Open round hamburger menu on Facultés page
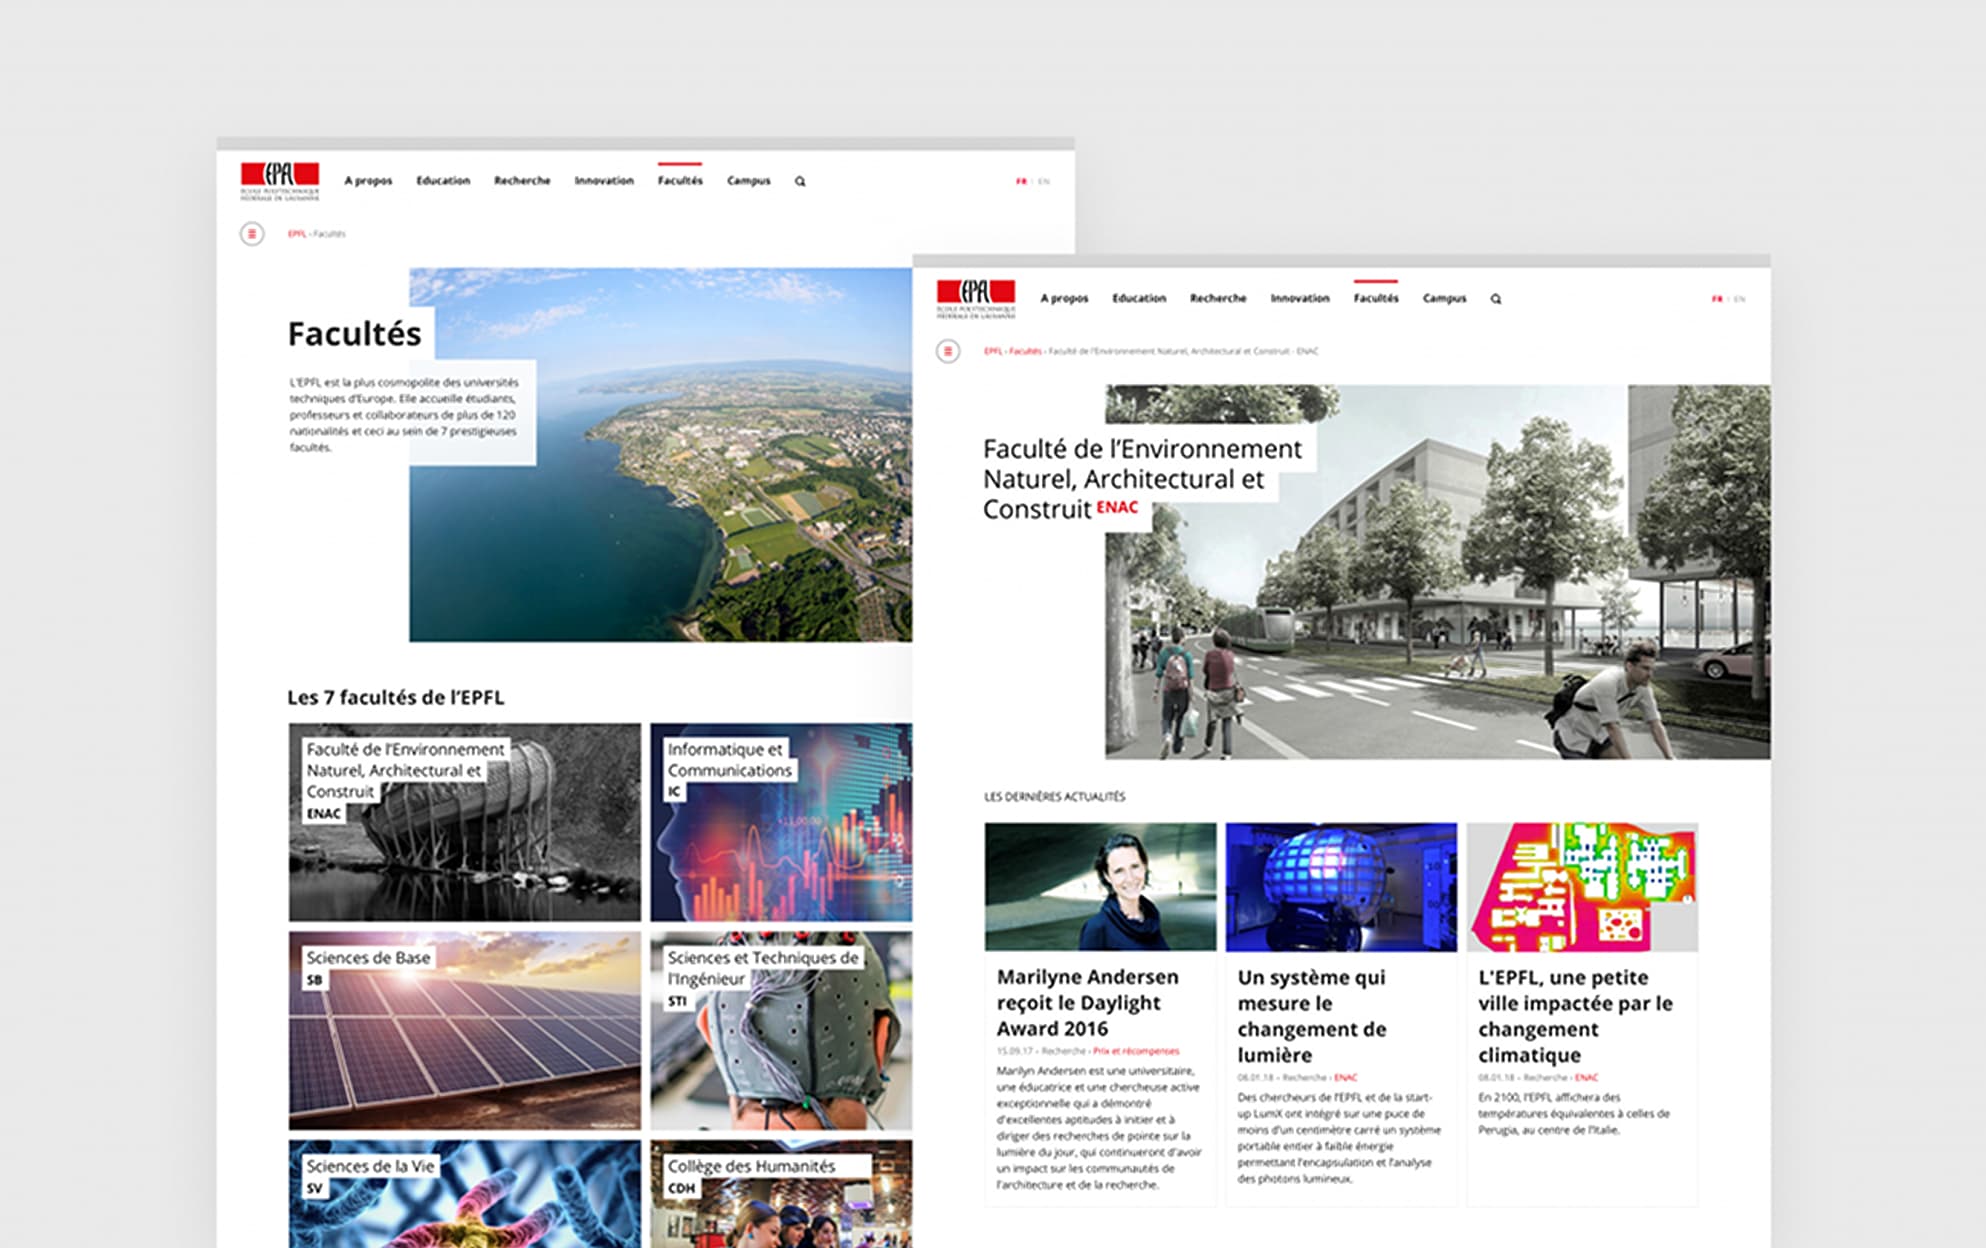Viewport: 1986px width, 1248px height. click(252, 234)
